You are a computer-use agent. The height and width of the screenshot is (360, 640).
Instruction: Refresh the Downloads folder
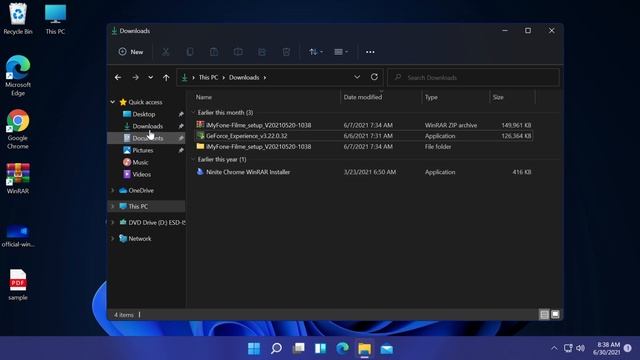pos(374,77)
